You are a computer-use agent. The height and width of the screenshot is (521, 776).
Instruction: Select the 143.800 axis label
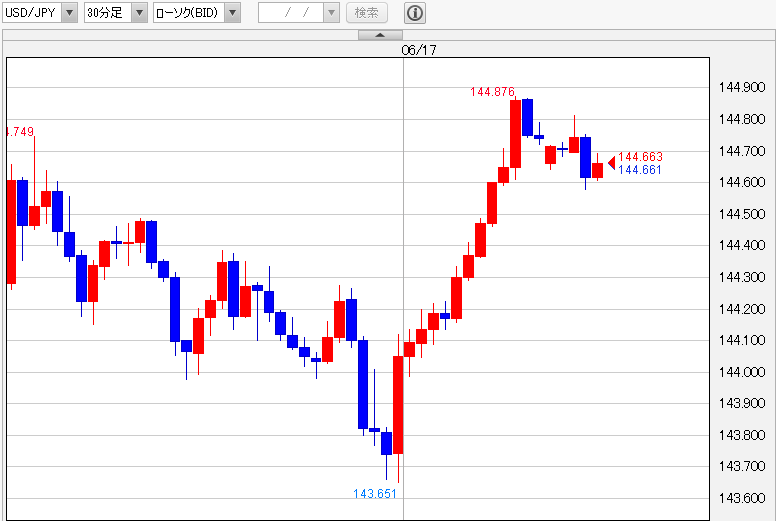coord(742,435)
